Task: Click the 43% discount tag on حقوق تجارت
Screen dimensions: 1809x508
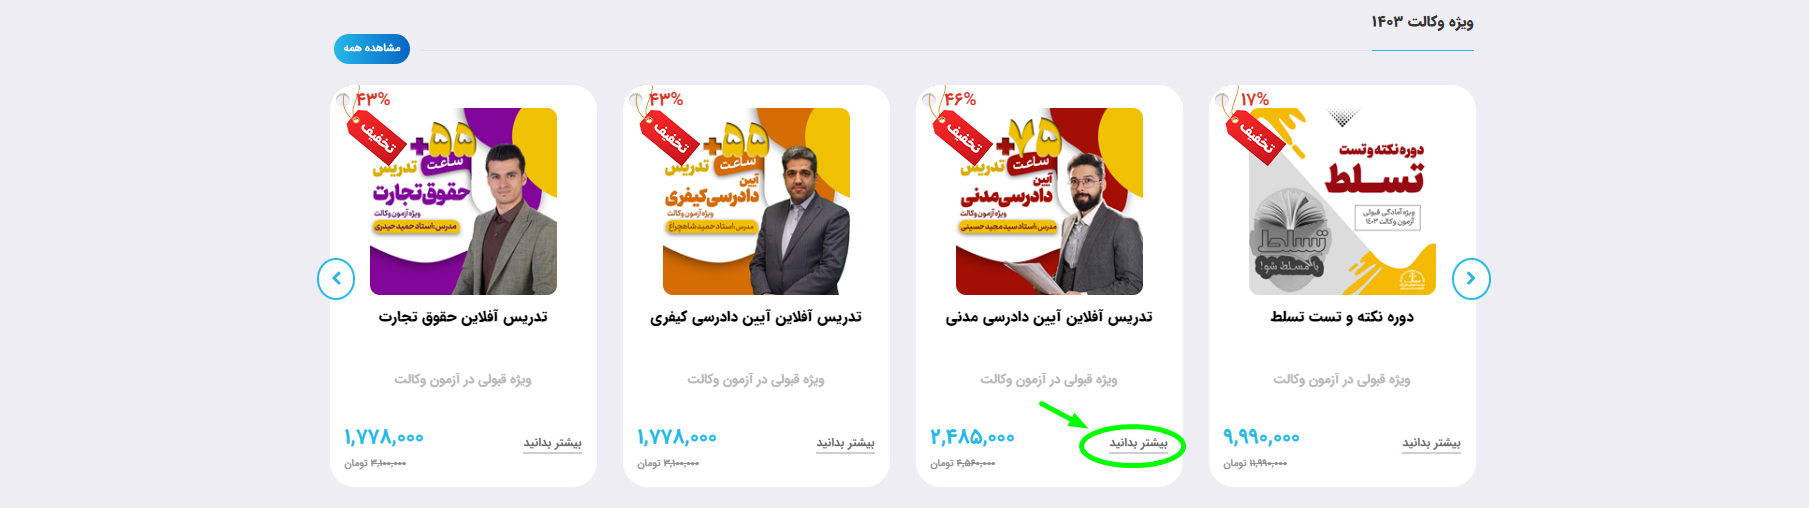Action: pyautogui.click(x=369, y=123)
